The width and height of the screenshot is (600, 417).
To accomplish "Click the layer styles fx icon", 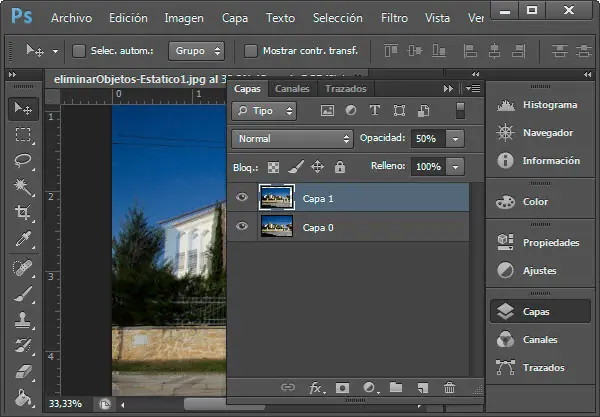I will 316,387.
